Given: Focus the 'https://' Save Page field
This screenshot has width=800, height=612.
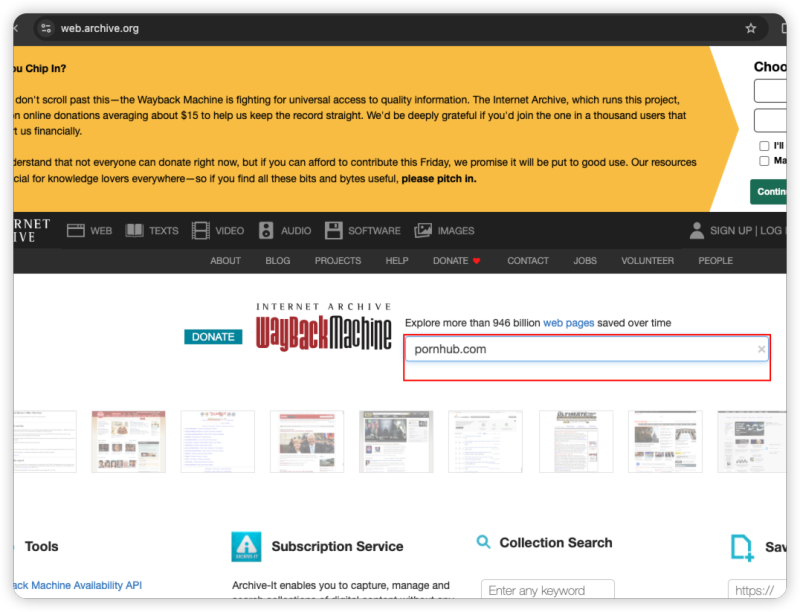Looking at the screenshot, I should coord(757,590).
